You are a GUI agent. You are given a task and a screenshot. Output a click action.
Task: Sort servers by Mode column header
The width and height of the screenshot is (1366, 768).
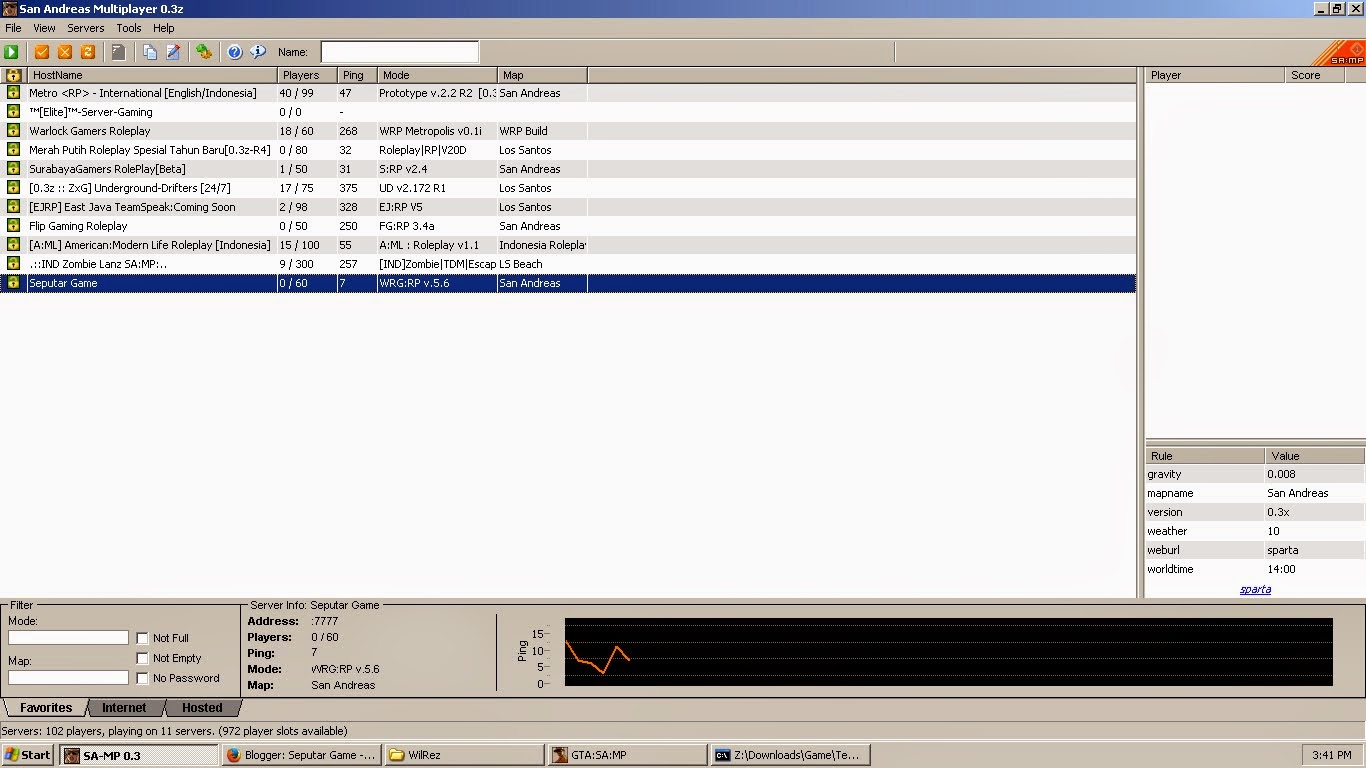click(437, 75)
